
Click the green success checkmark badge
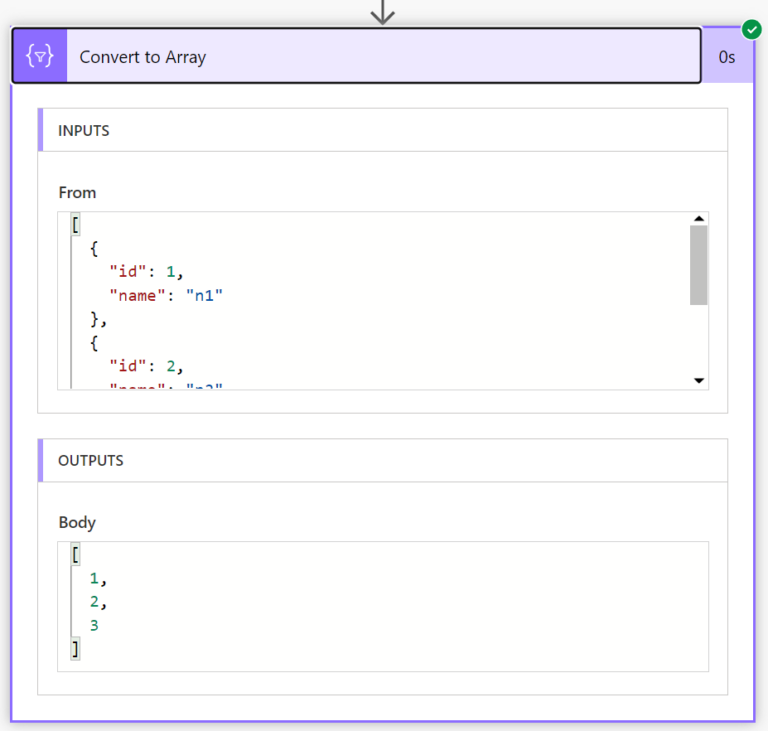pyautogui.click(x=751, y=30)
